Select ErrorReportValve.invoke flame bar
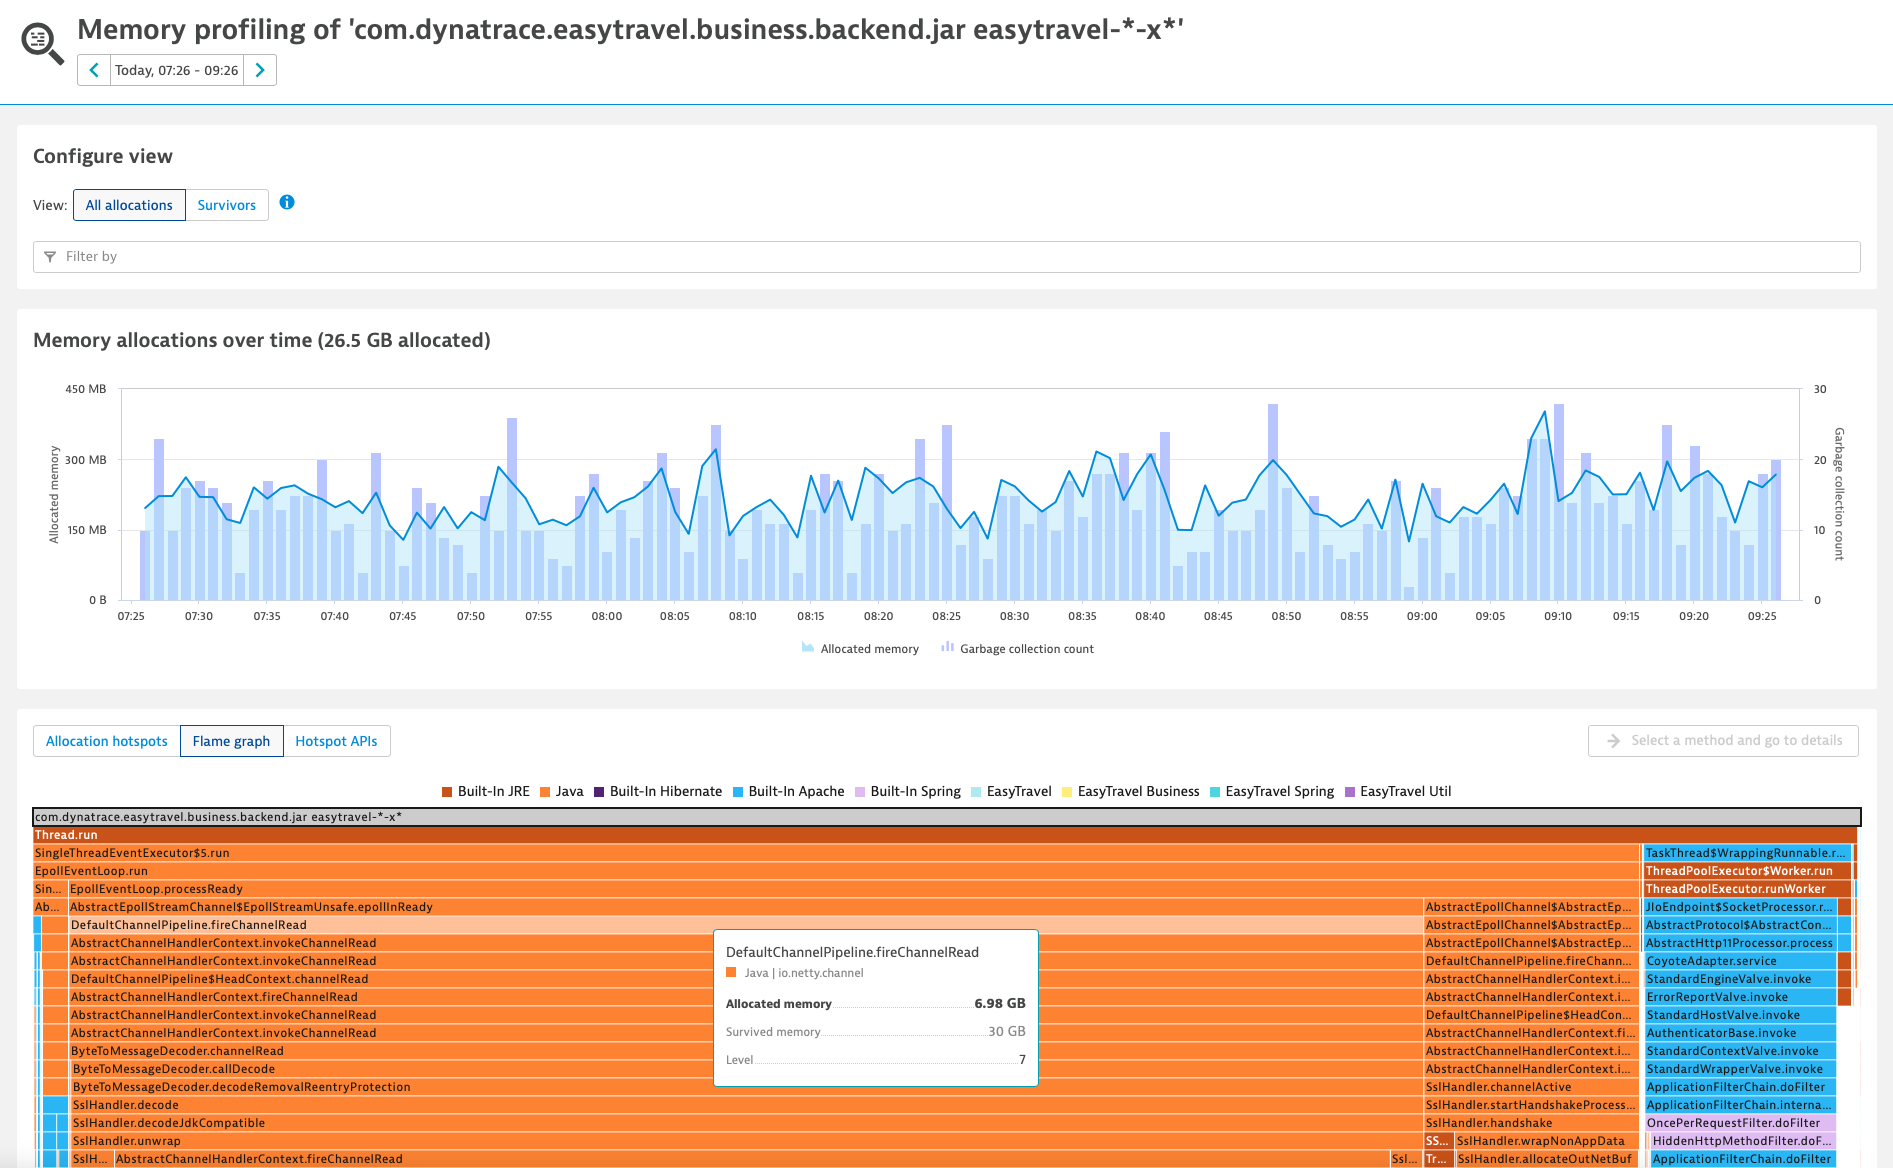This screenshot has height=1168, width=1893. [x=1740, y=997]
